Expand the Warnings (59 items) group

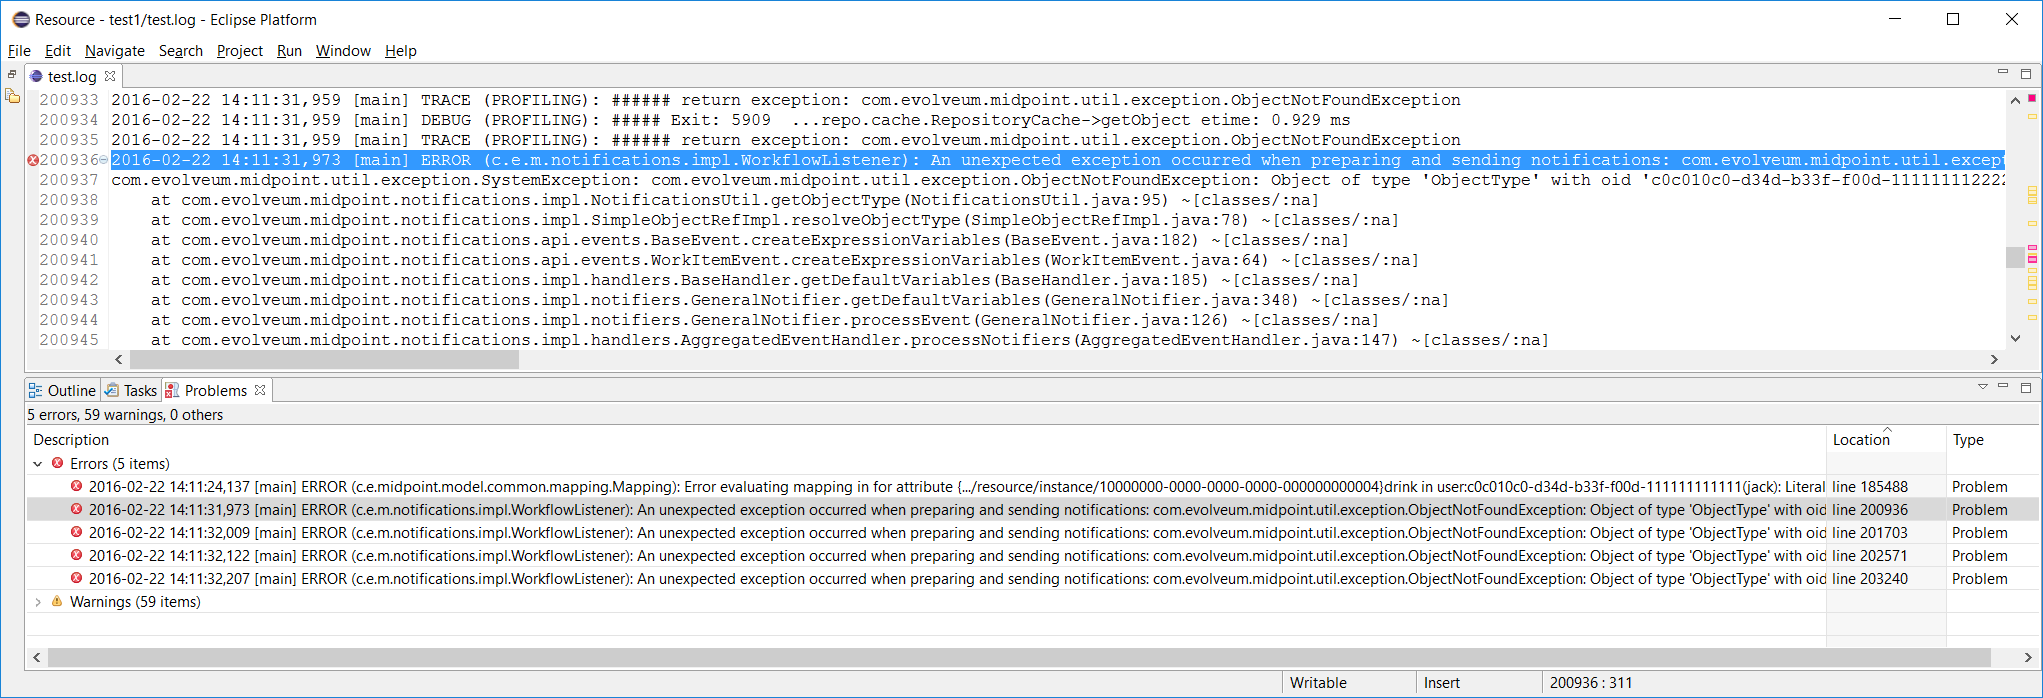tap(38, 602)
